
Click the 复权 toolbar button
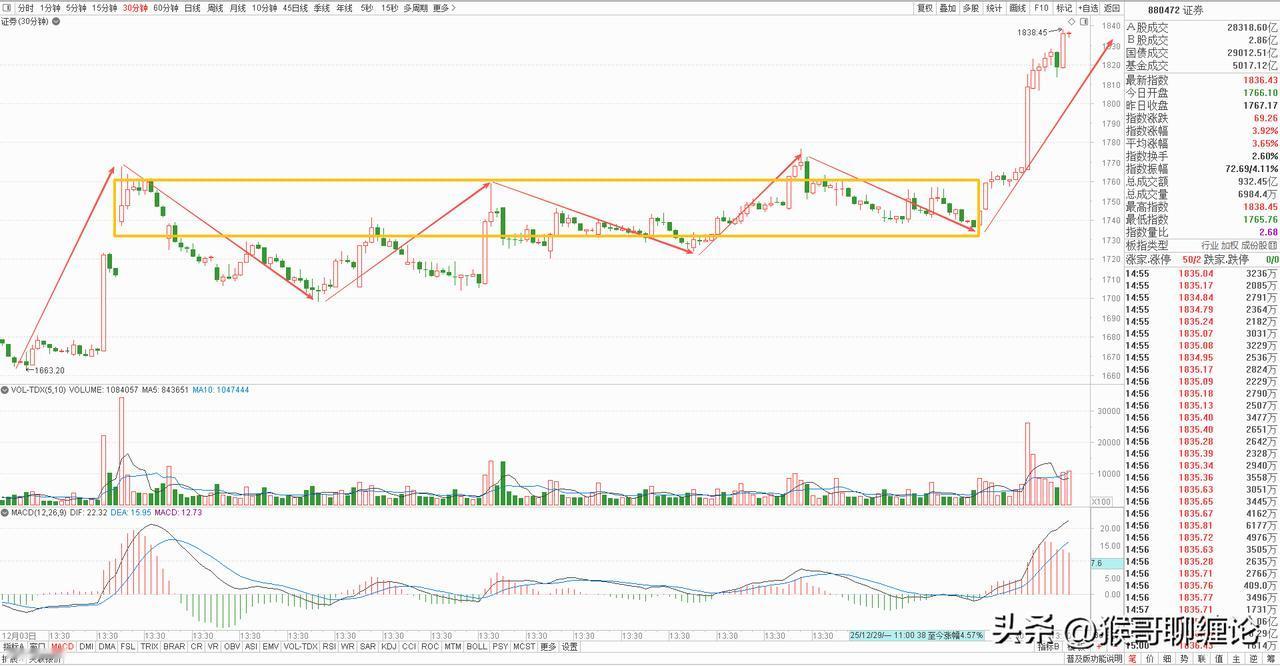(x=925, y=8)
